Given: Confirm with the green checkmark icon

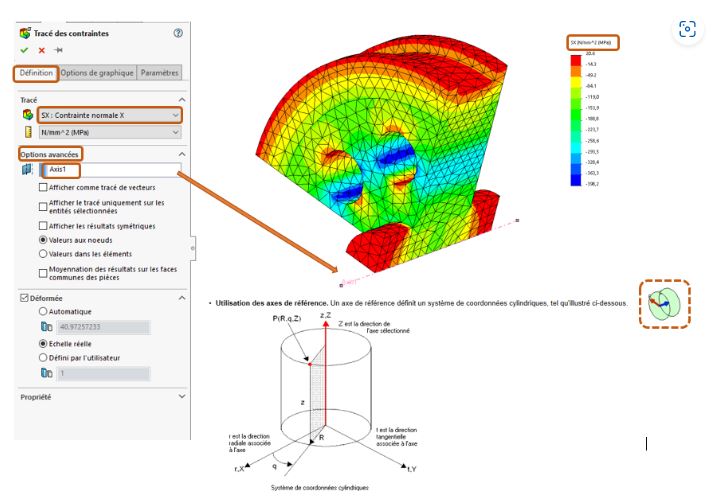Looking at the screenshot, I should click(24, 50).
